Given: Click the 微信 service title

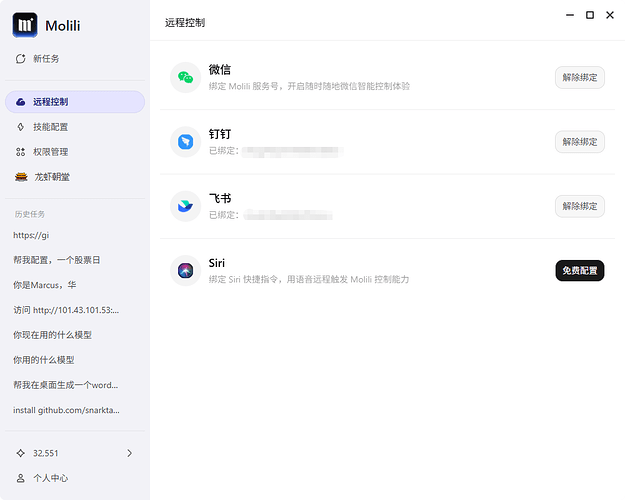Looking at the screenshot, I should 220,69.
